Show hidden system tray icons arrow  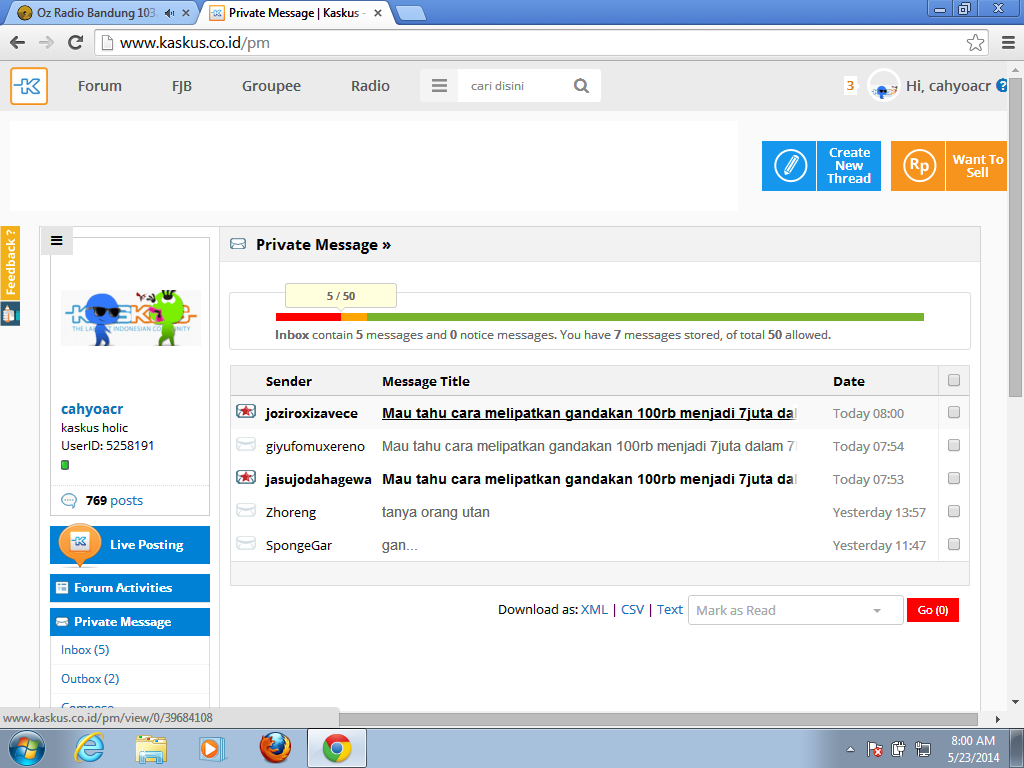[850, 749]
